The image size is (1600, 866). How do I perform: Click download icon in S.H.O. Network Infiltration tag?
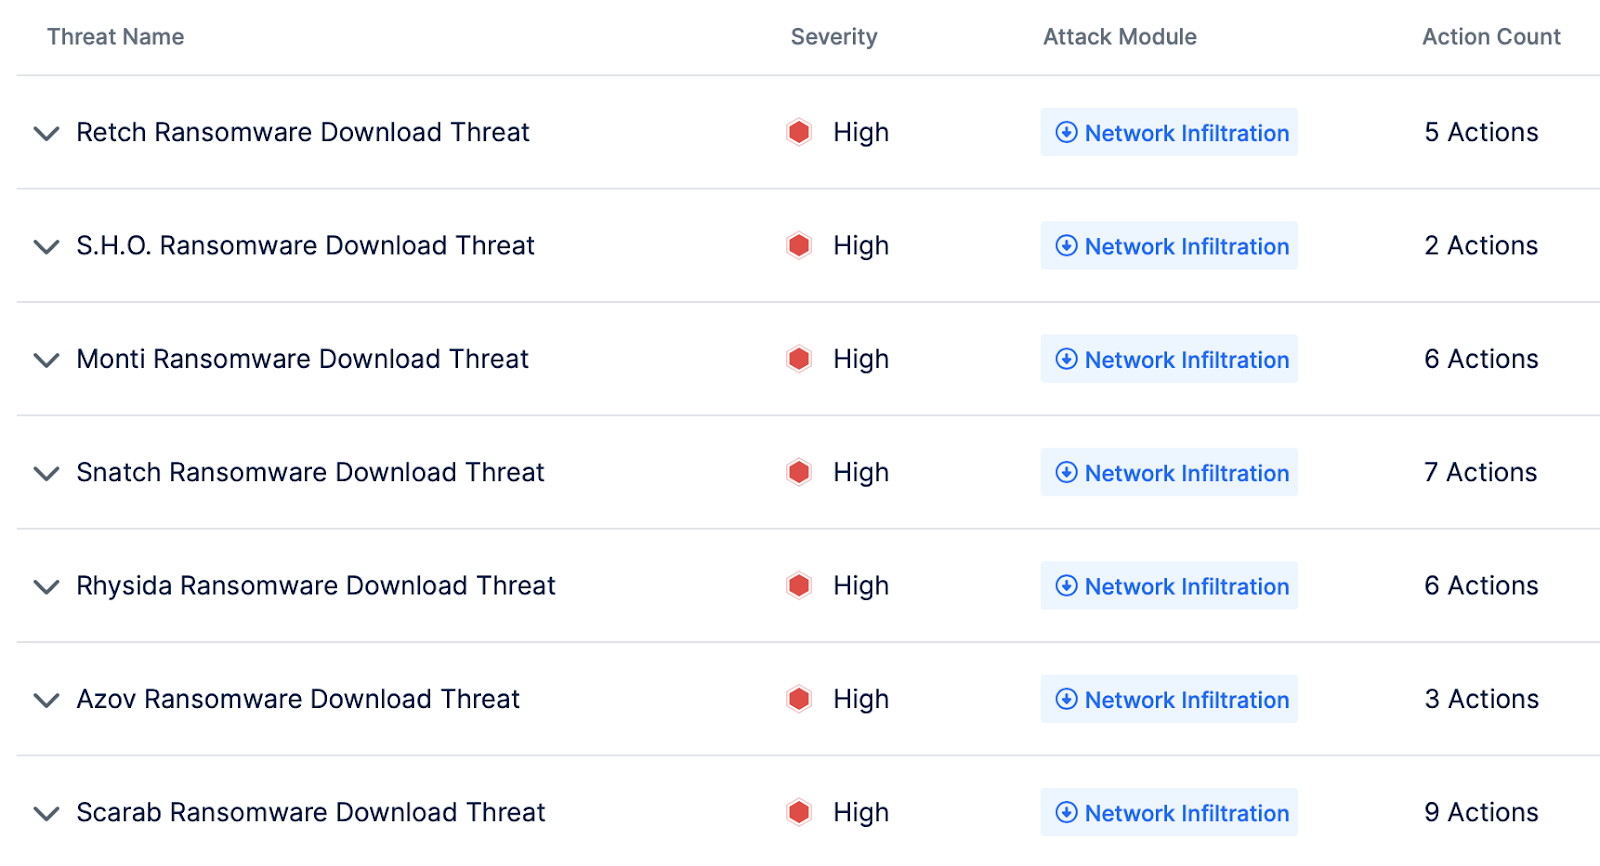1067,246
